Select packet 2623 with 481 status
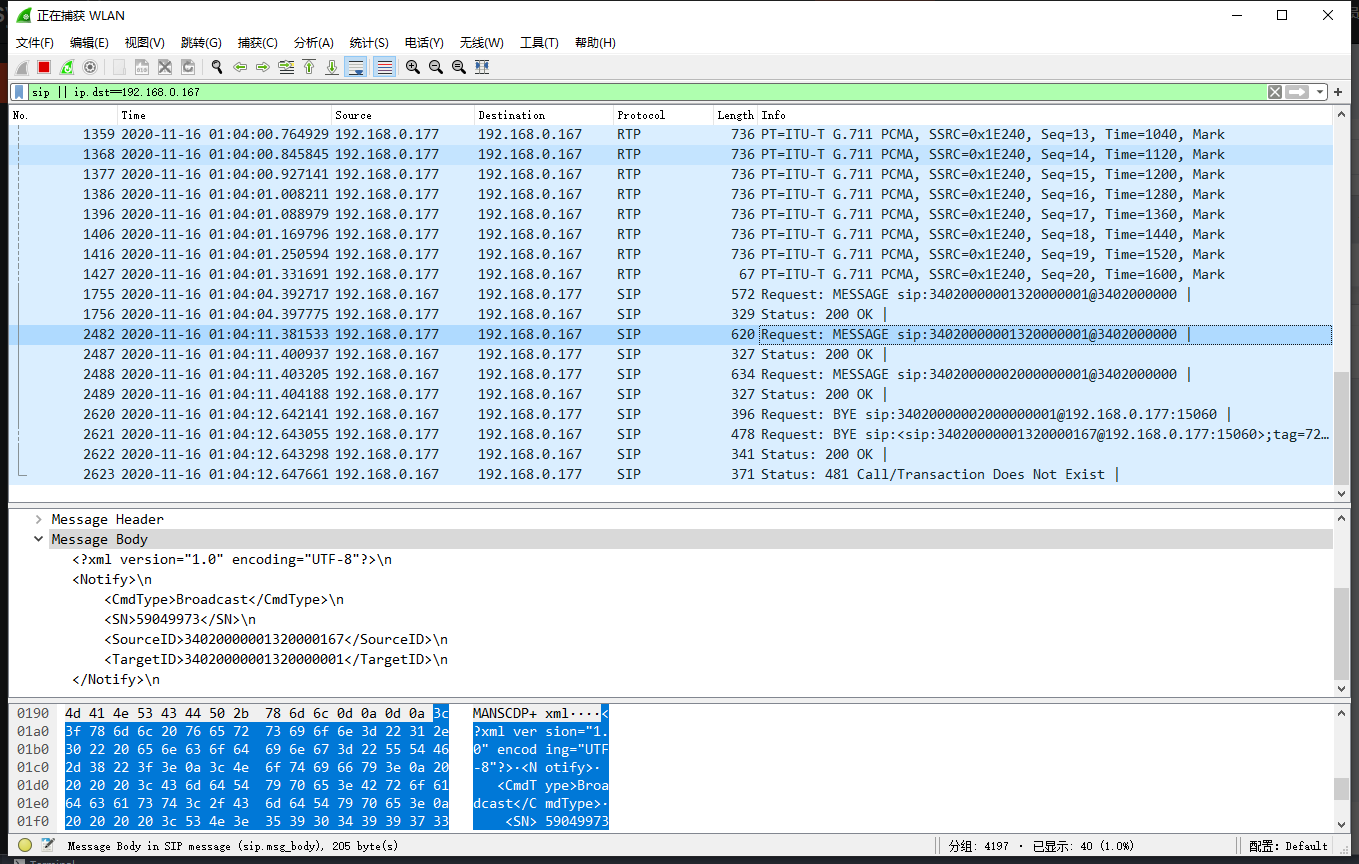The width and height of the screenshot is (1359, 864). 670,474
